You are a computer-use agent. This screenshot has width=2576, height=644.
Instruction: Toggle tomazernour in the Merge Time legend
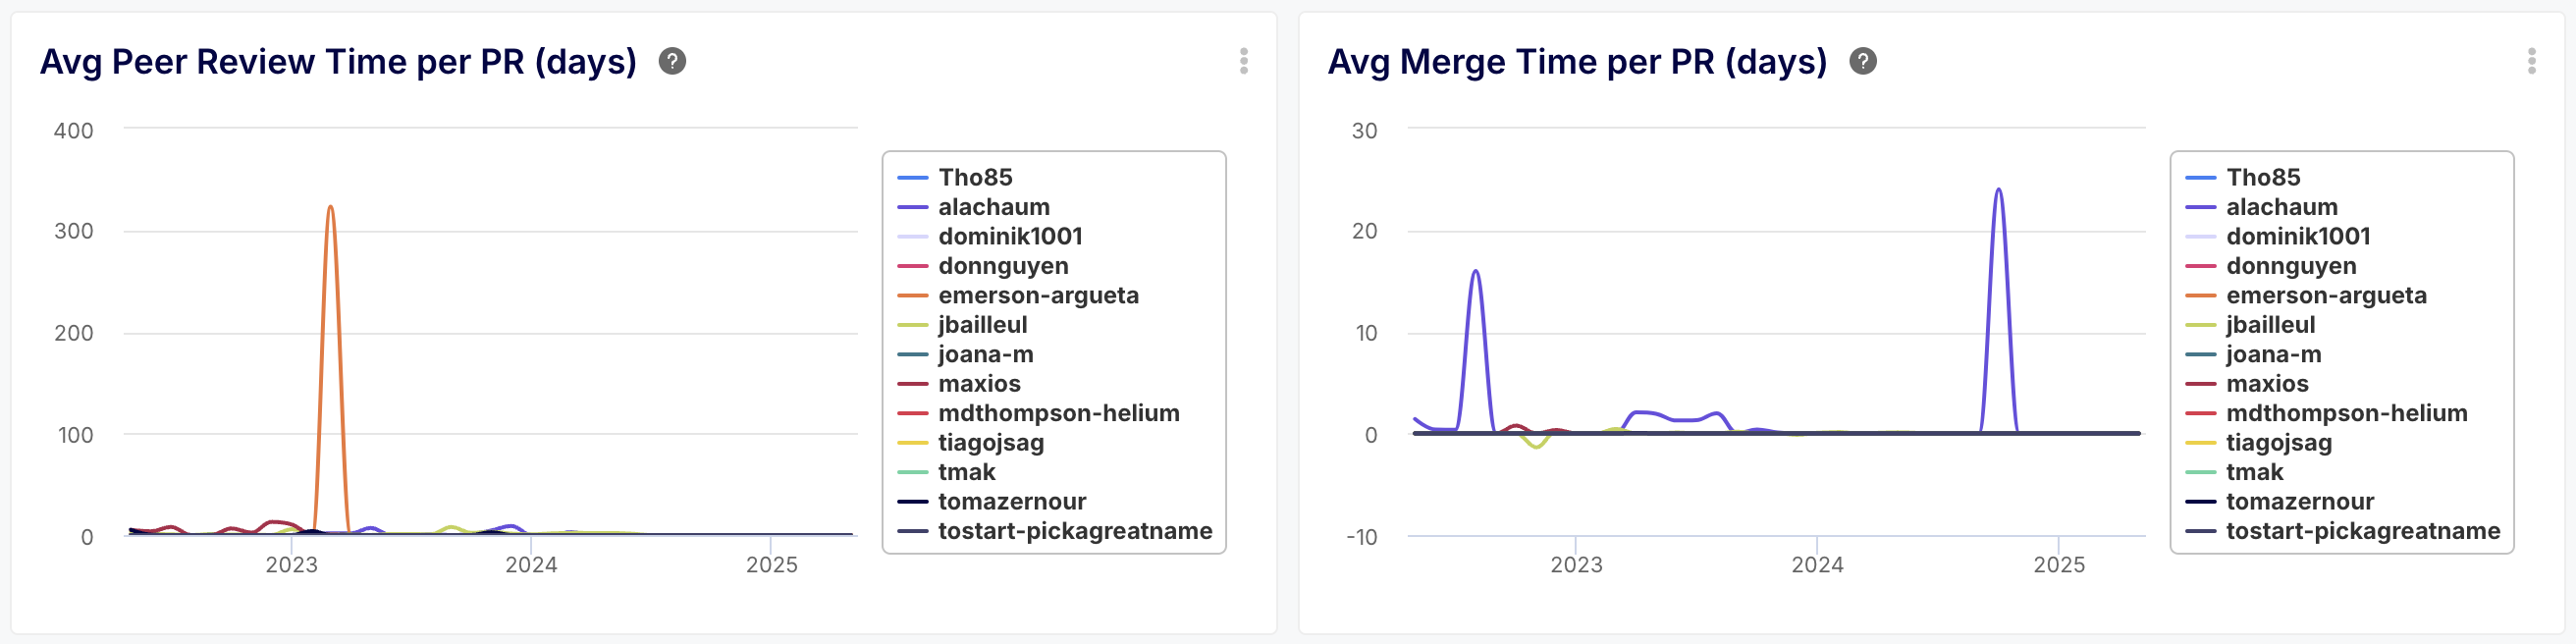point(2299,502)
